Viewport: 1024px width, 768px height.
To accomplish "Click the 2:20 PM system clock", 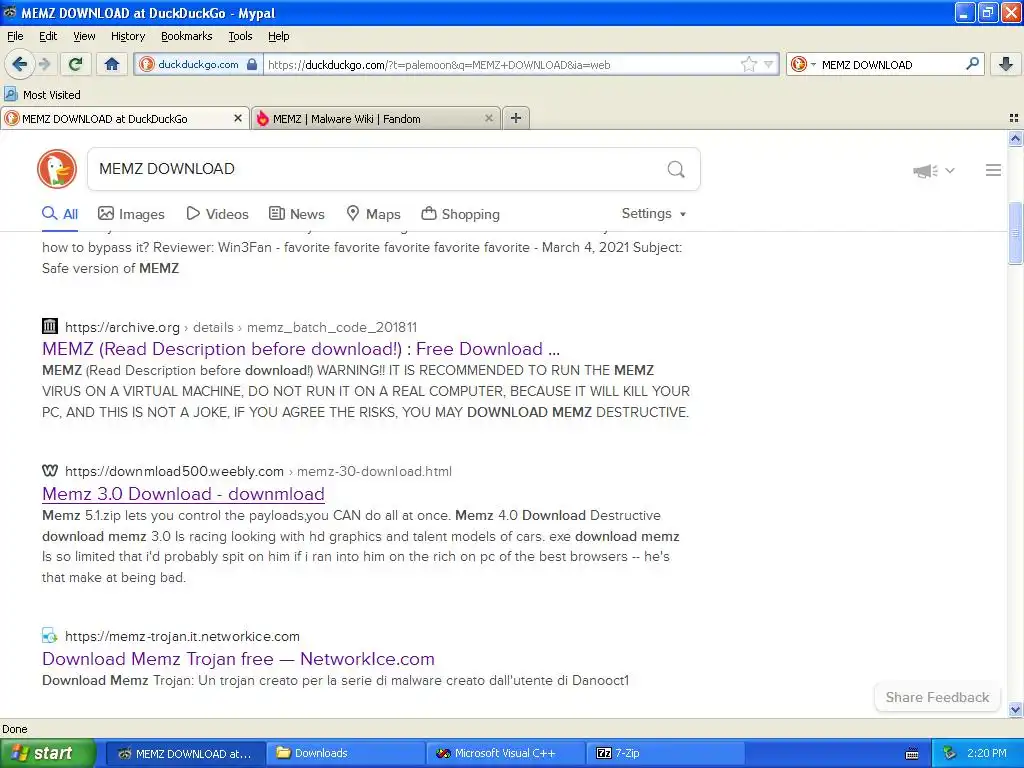I will [987, 753].
